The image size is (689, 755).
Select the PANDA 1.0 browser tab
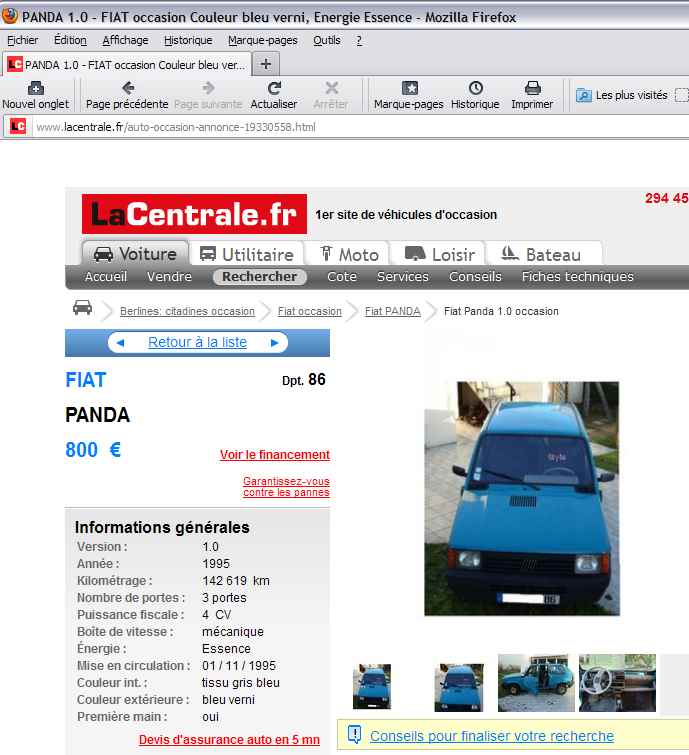[127, 65]
